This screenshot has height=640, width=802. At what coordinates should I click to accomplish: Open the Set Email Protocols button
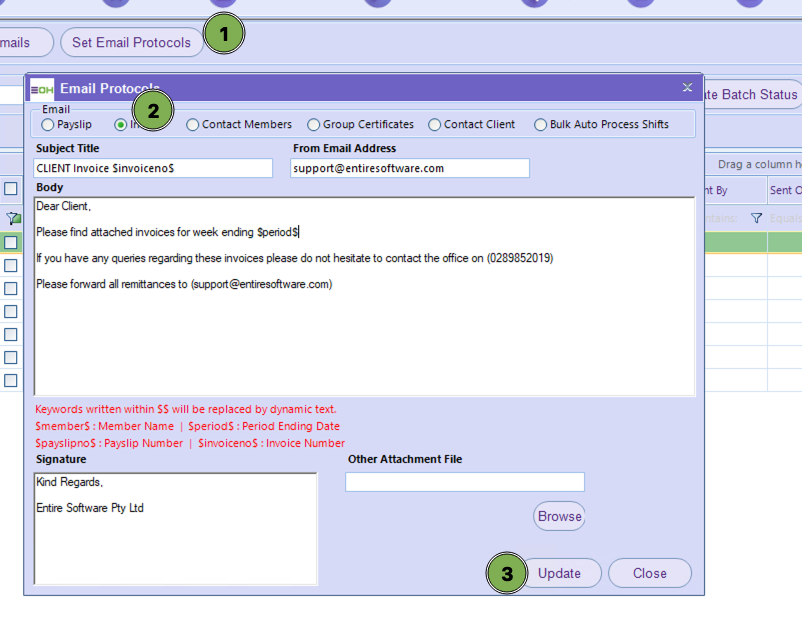[x=131, y=42]
